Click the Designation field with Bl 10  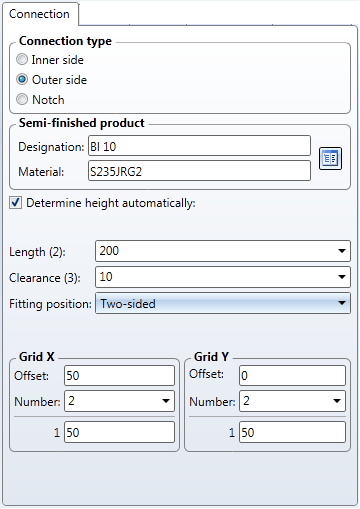point(199,146)
